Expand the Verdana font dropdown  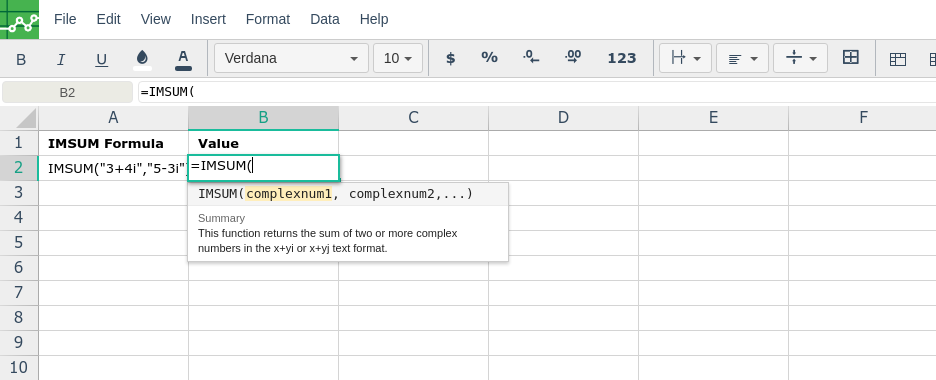pyautogui.click(x=291, y=58)
